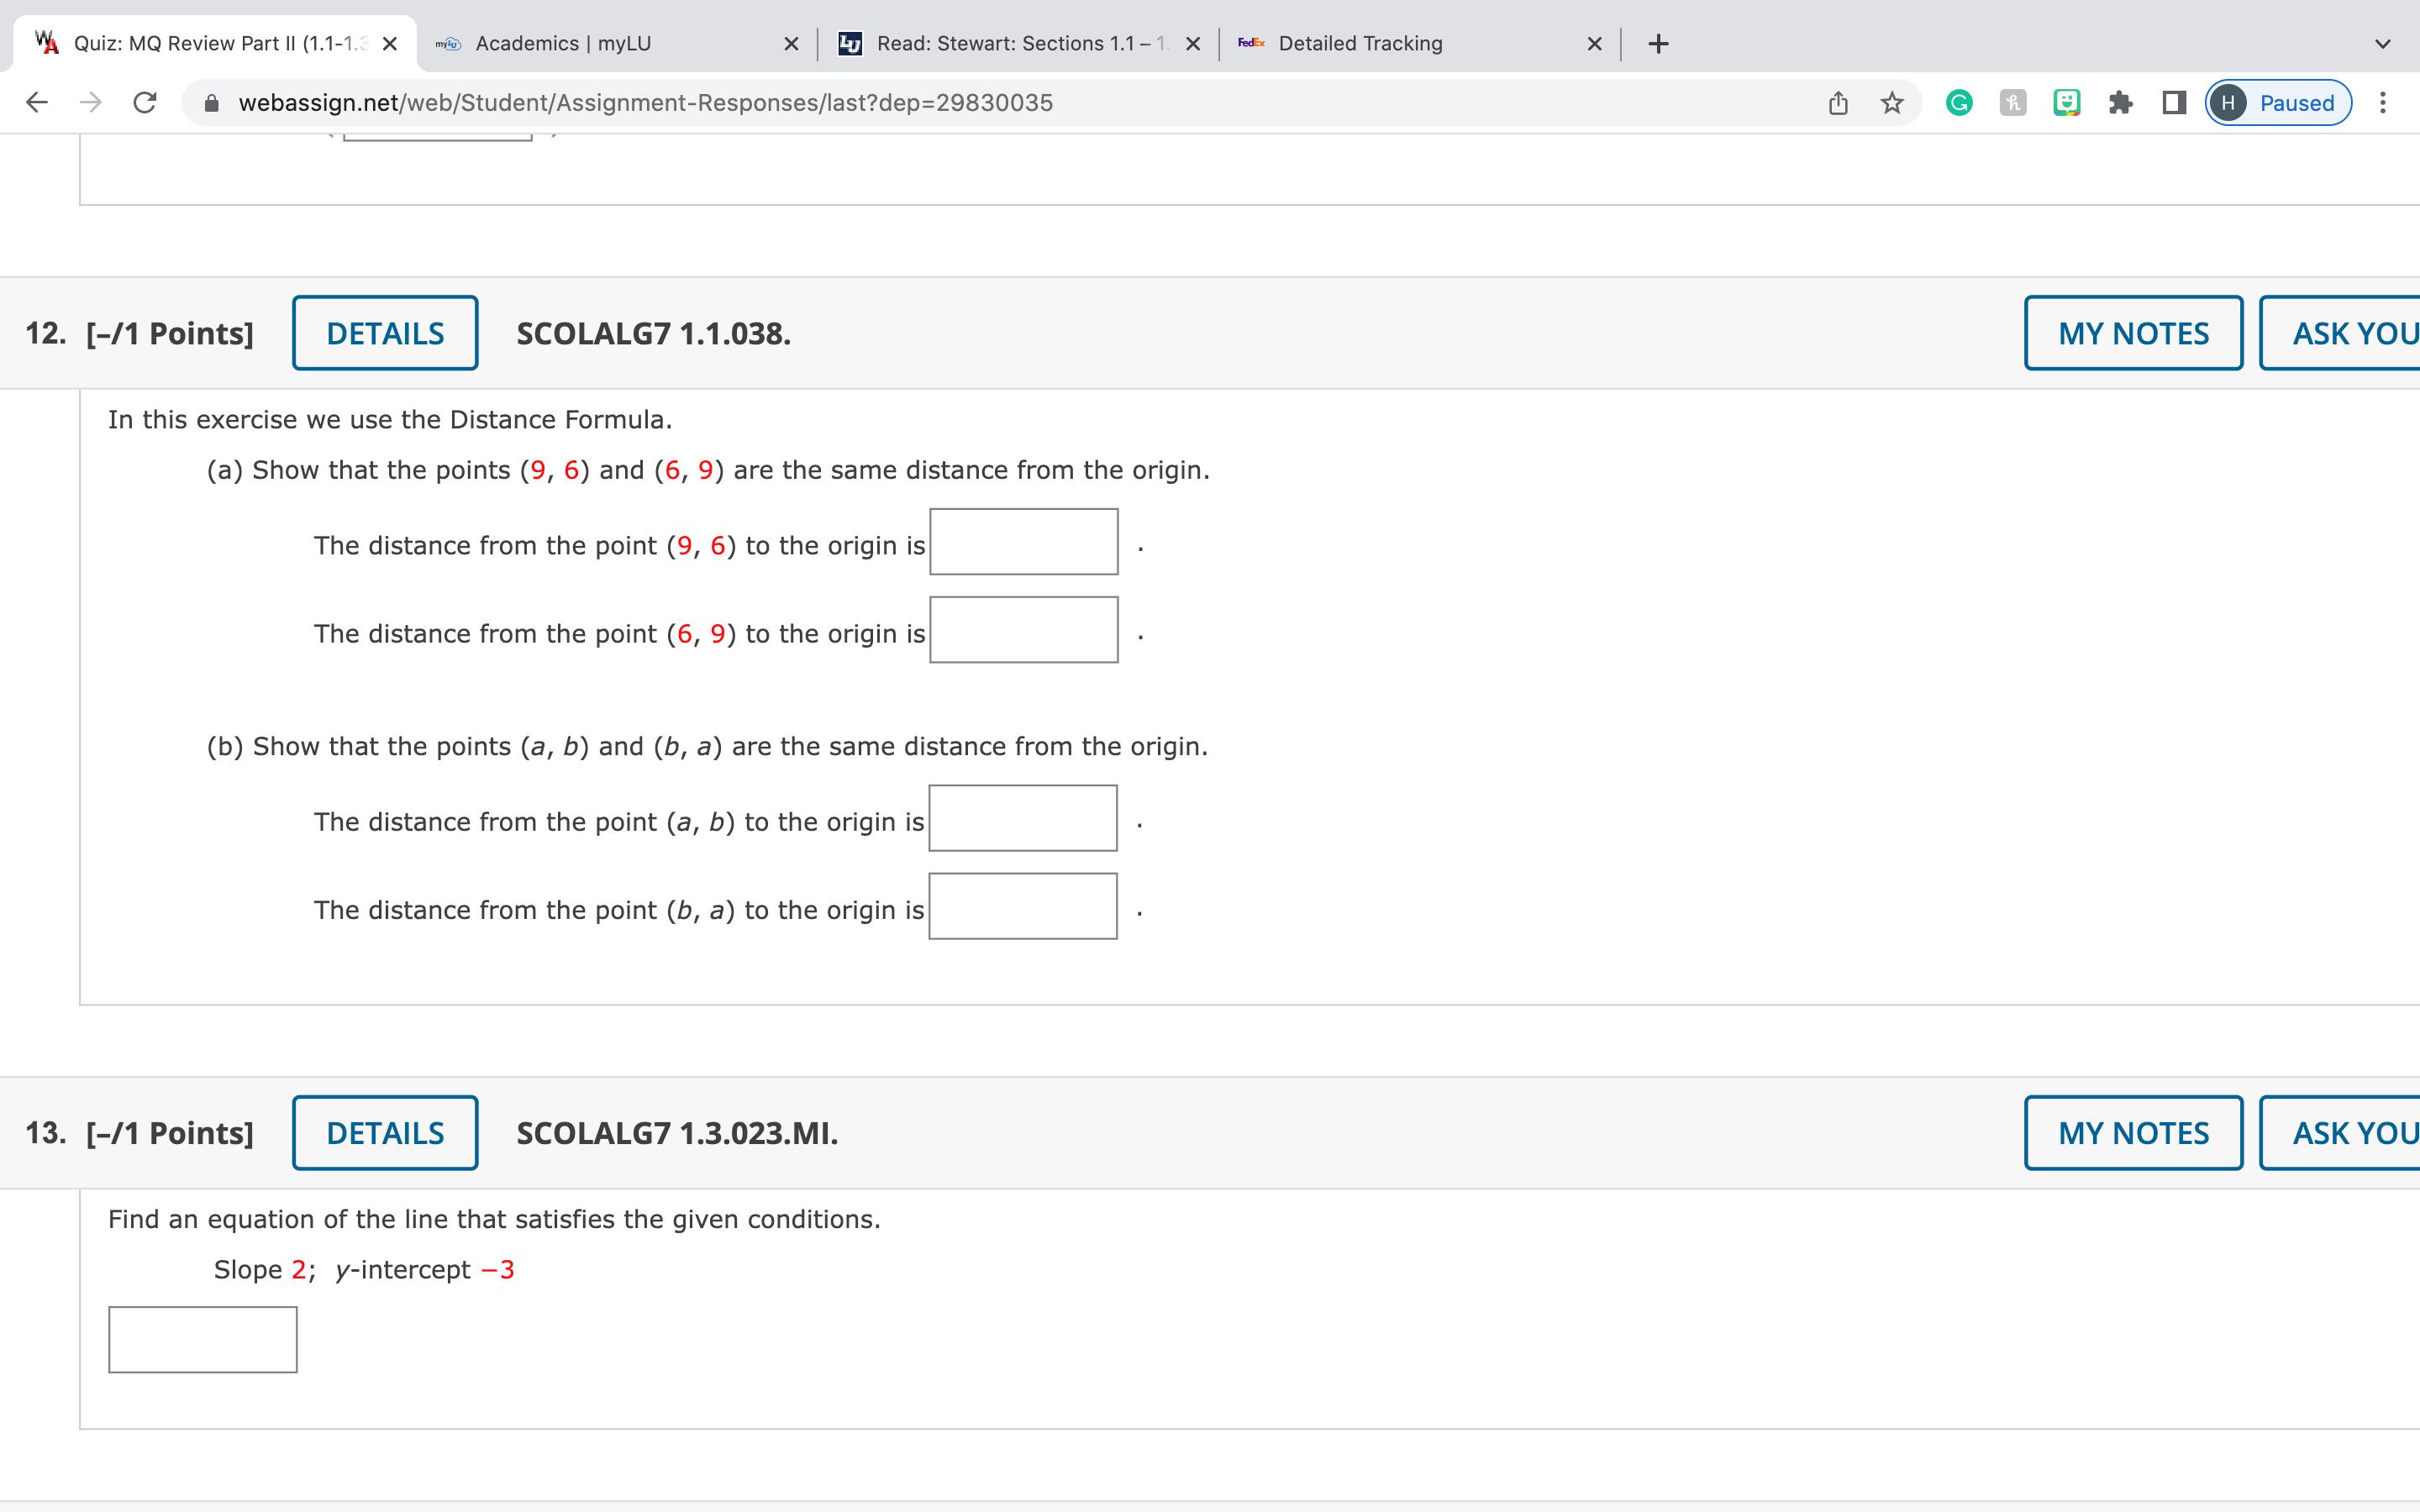The height and width of the screenshot is (1512, 2420).
Task: Reload the WebAssign page
Action: point(143,102)
